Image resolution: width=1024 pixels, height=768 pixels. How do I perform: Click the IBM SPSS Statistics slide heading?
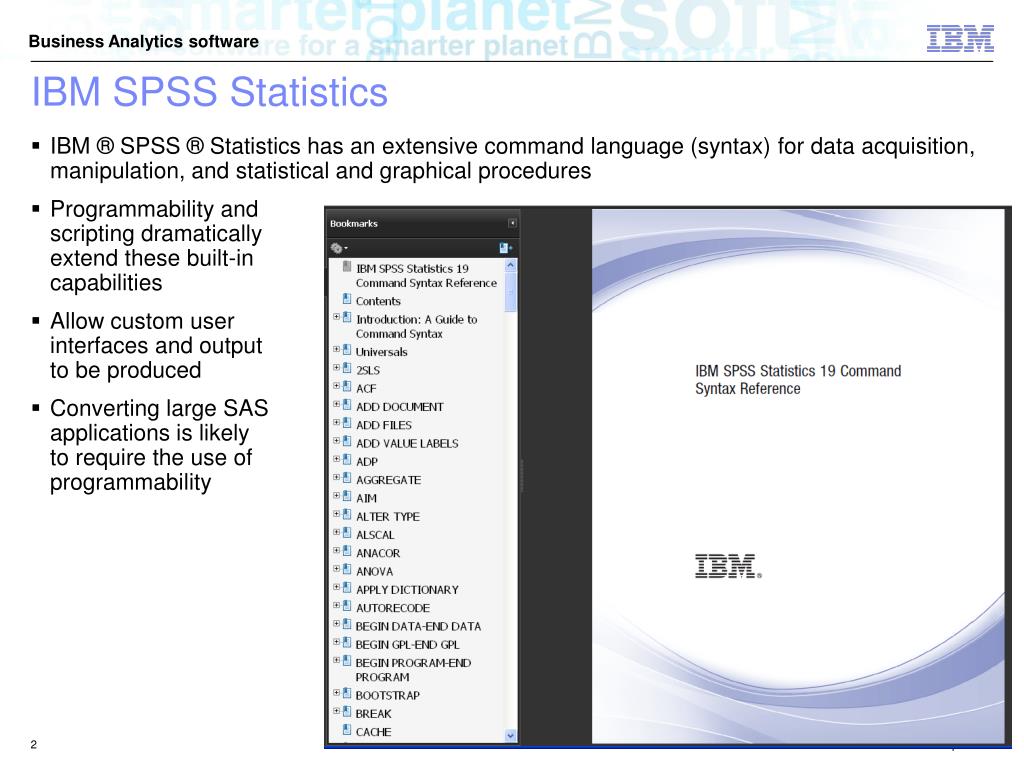pos(210,91)
